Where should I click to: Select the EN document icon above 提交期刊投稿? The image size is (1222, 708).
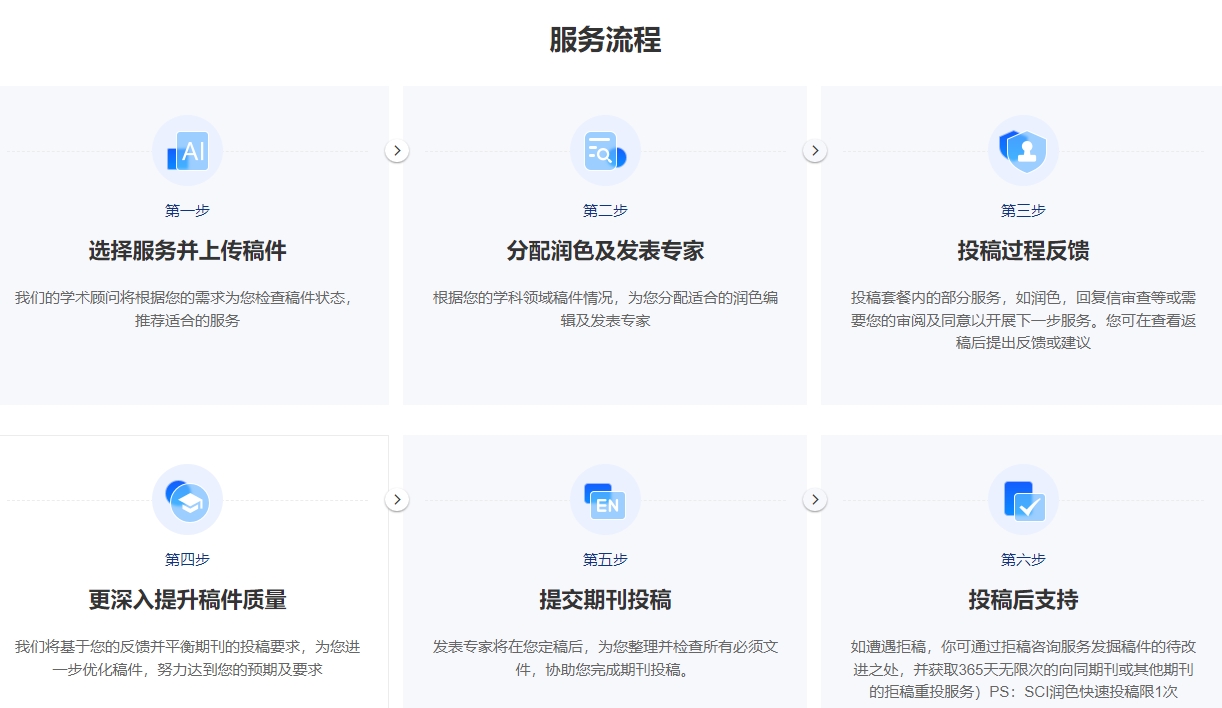click(x=605, y=499)
